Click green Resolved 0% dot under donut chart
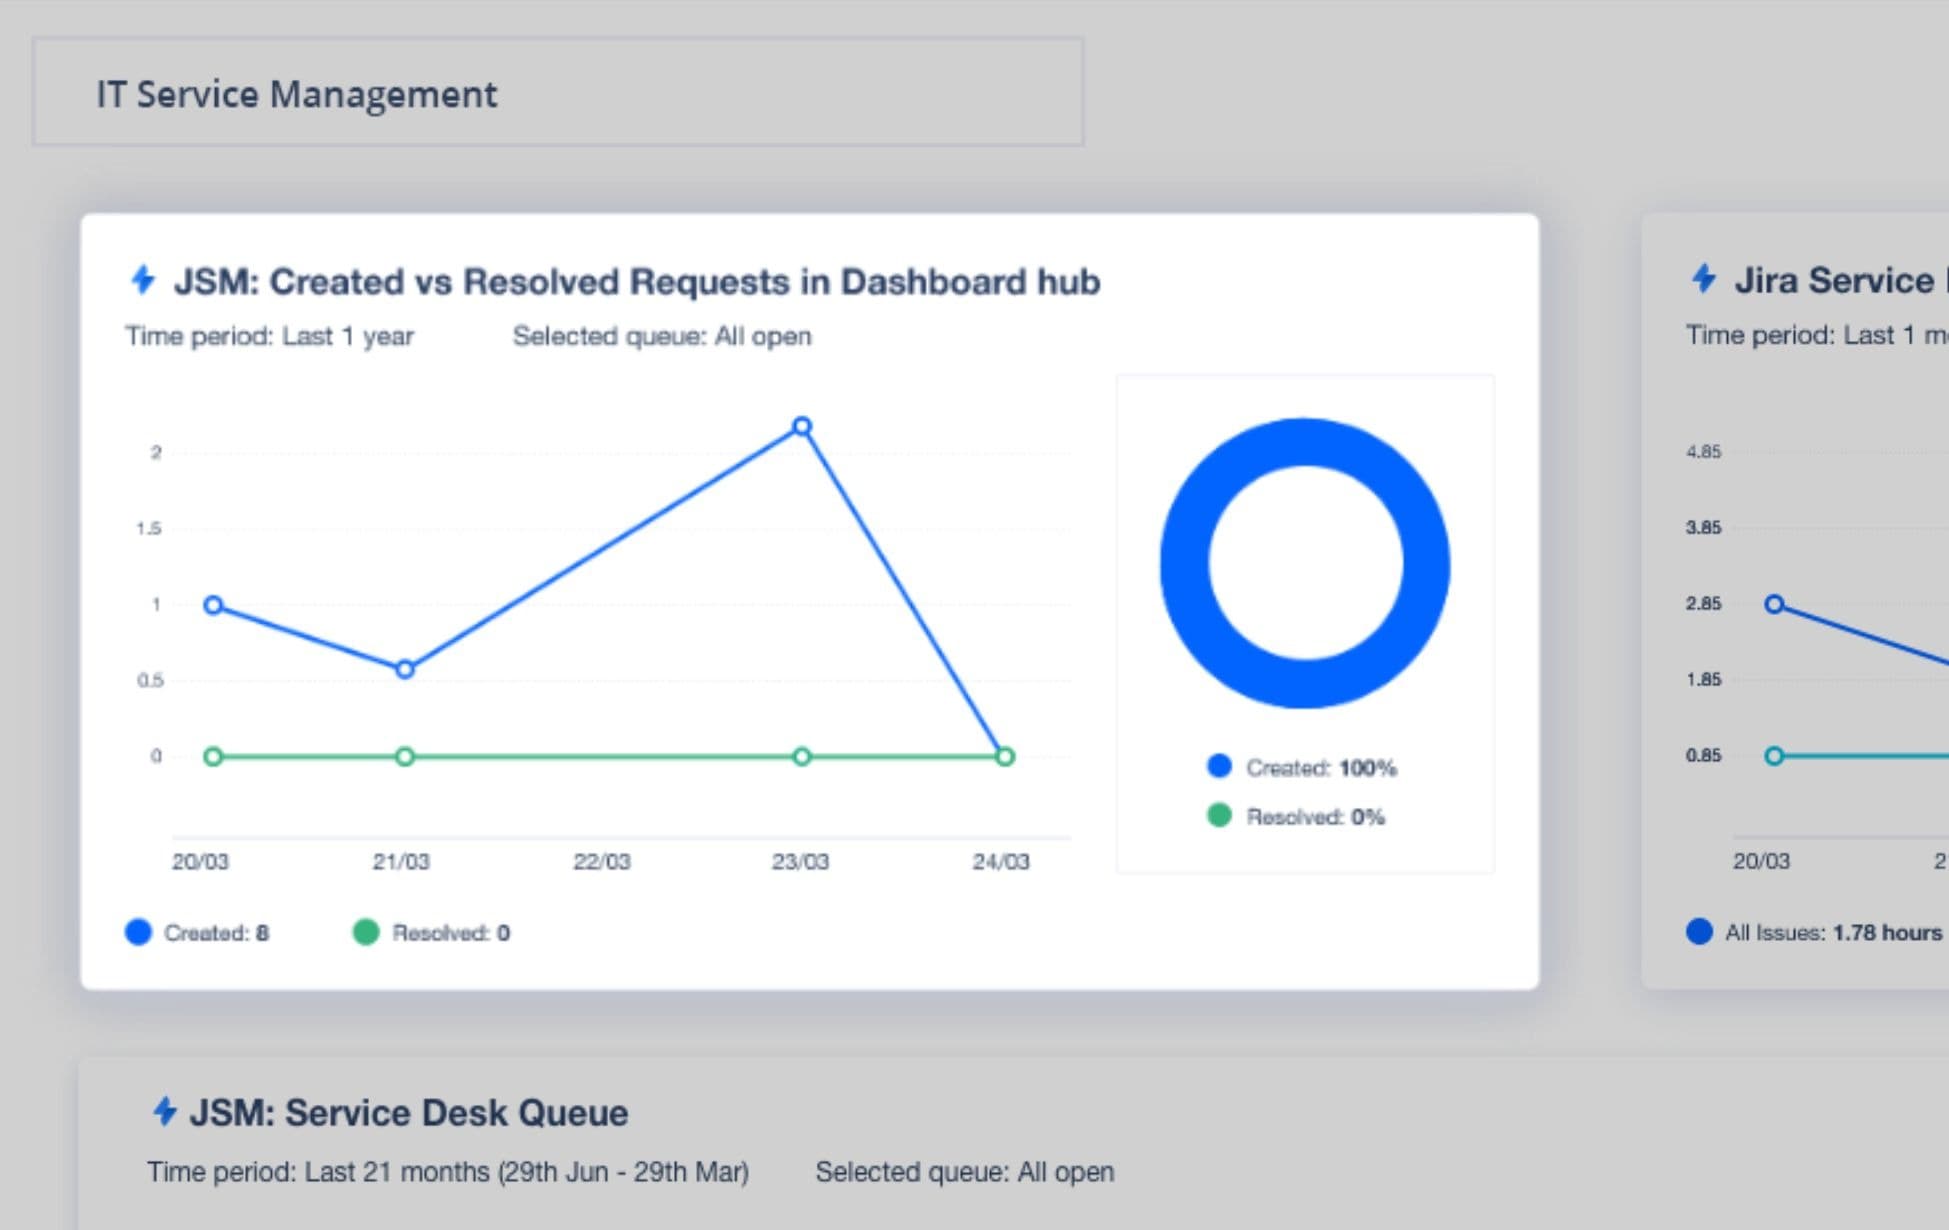1949x1230 pixels. 1219,815
